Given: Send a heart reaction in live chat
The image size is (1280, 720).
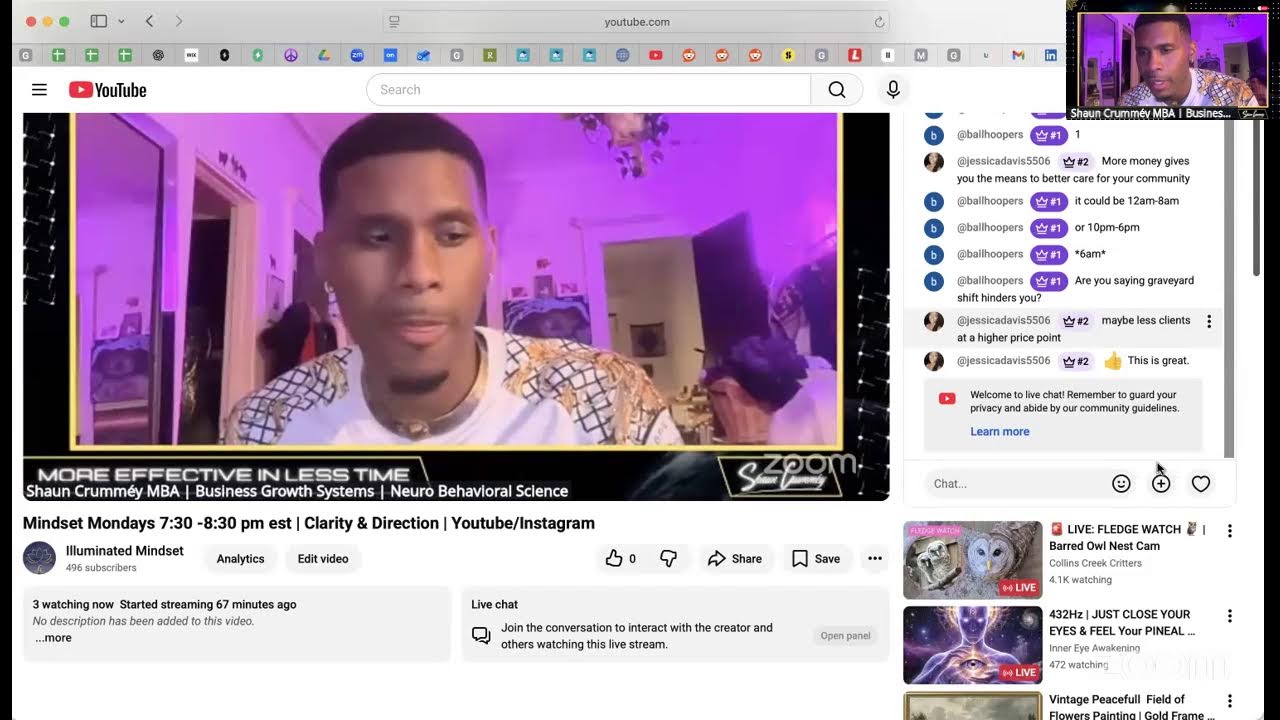Looking at the screenshot, I should click(1201, 484).
